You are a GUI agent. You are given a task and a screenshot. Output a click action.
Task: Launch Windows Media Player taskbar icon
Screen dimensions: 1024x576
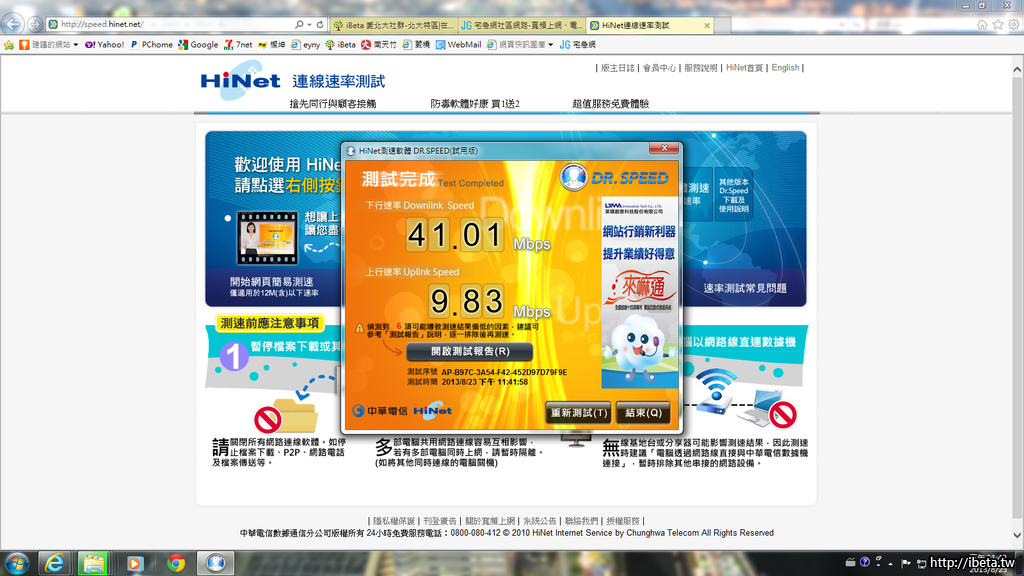(134, 563)
